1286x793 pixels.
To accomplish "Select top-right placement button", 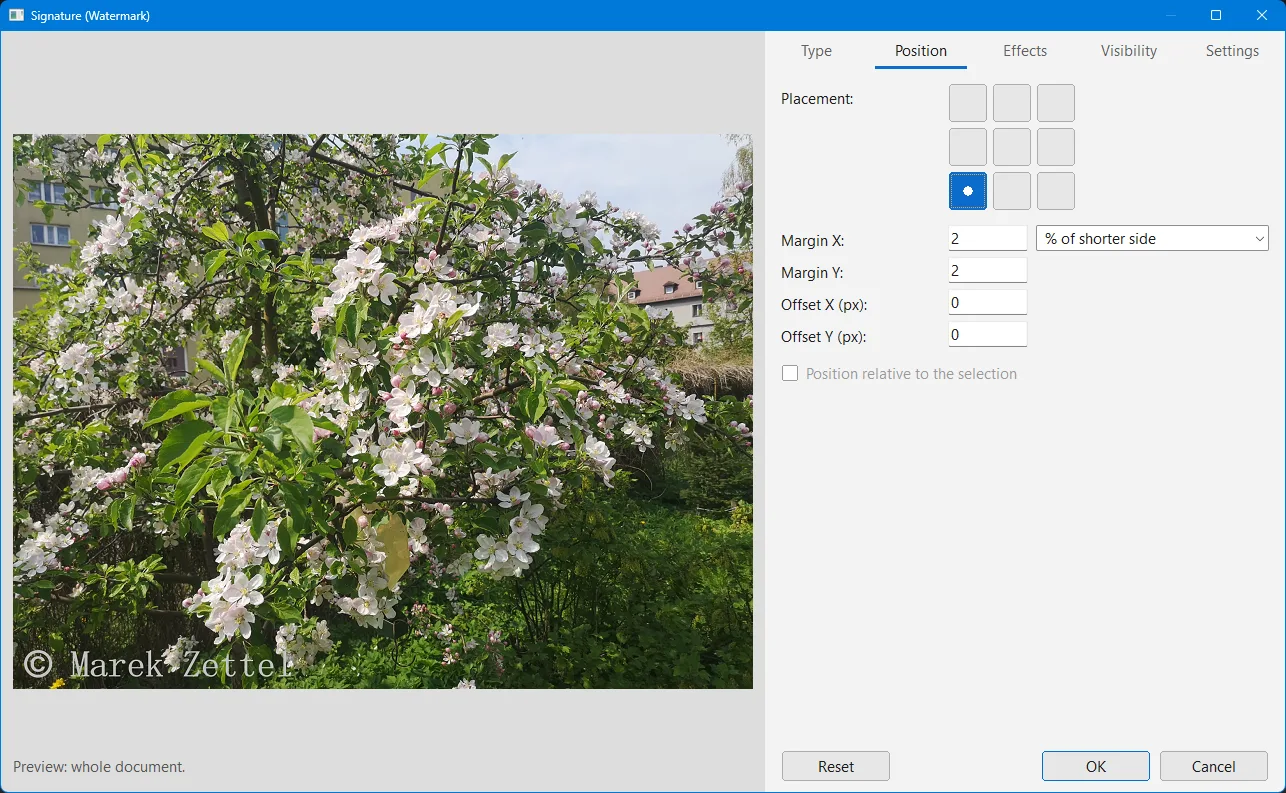I will click(1056, 103).
